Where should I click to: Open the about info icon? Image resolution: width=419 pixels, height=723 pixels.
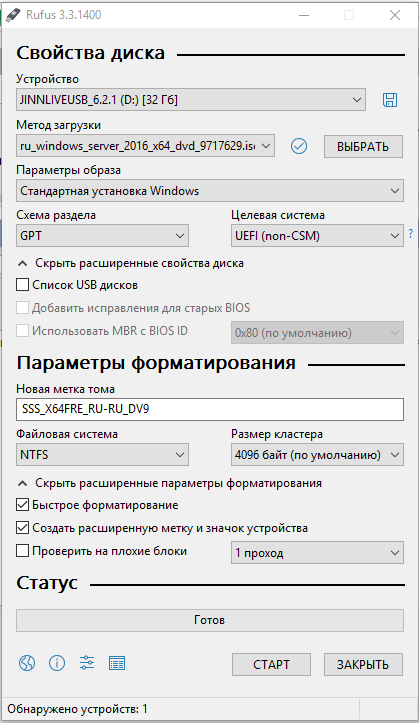[x=57, y=663]
